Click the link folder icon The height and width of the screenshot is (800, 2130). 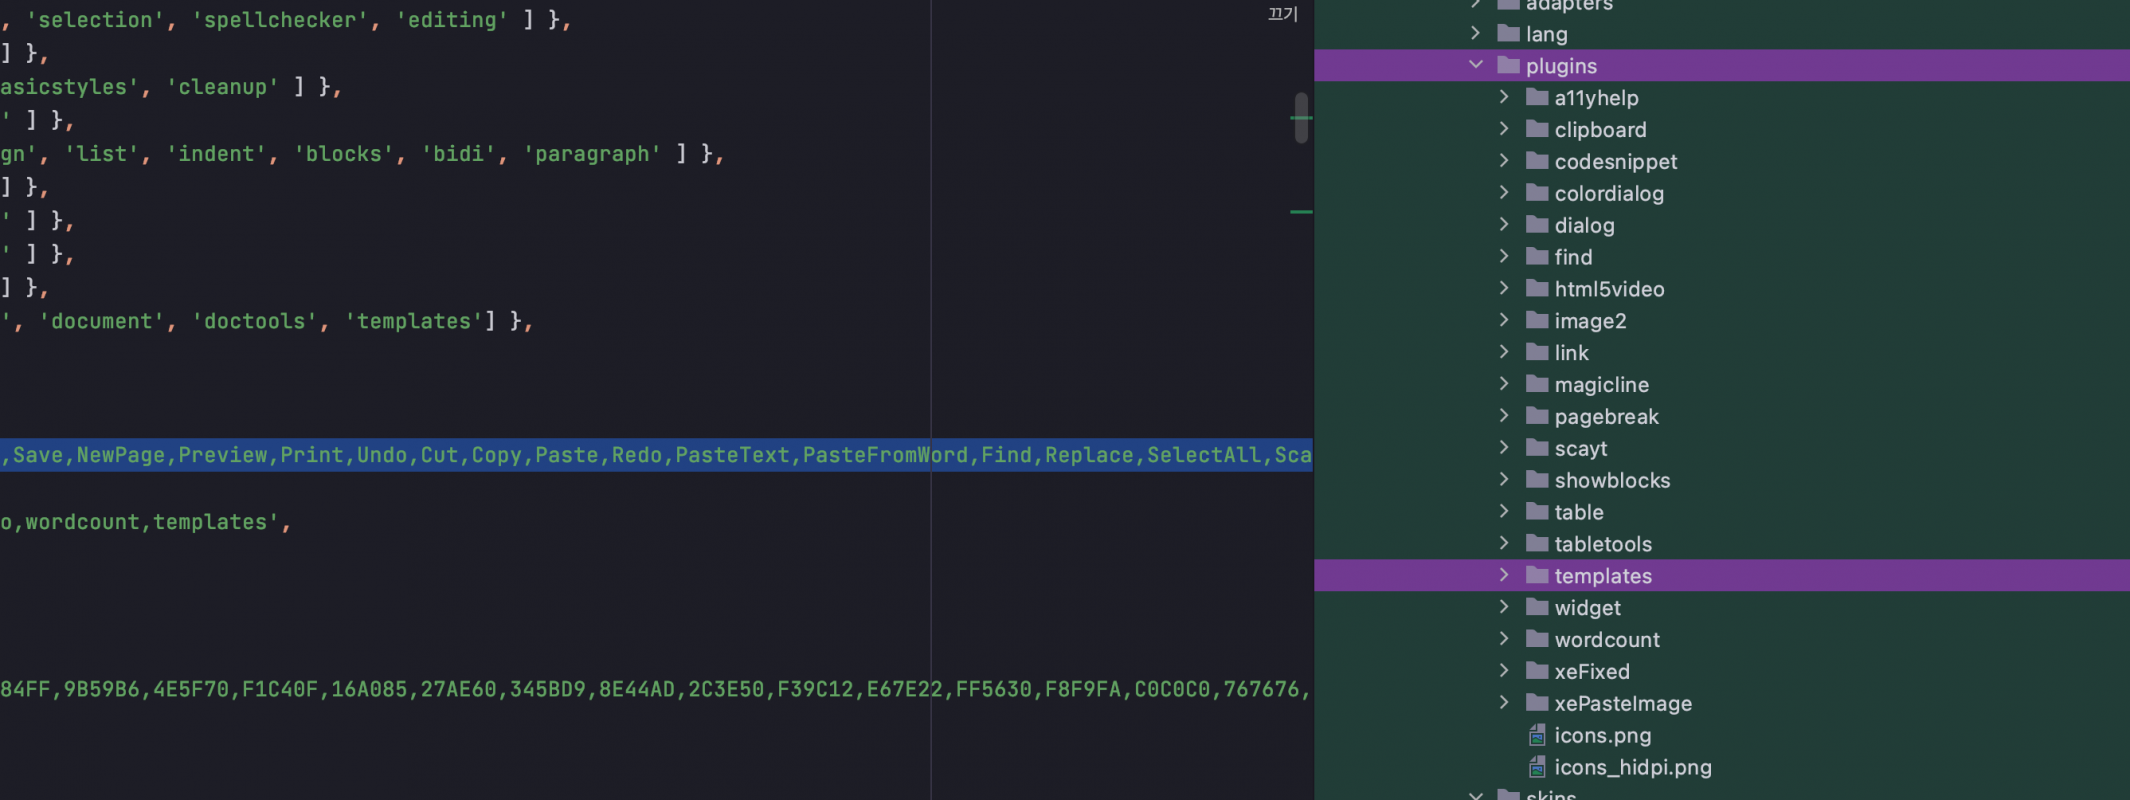1537,352
